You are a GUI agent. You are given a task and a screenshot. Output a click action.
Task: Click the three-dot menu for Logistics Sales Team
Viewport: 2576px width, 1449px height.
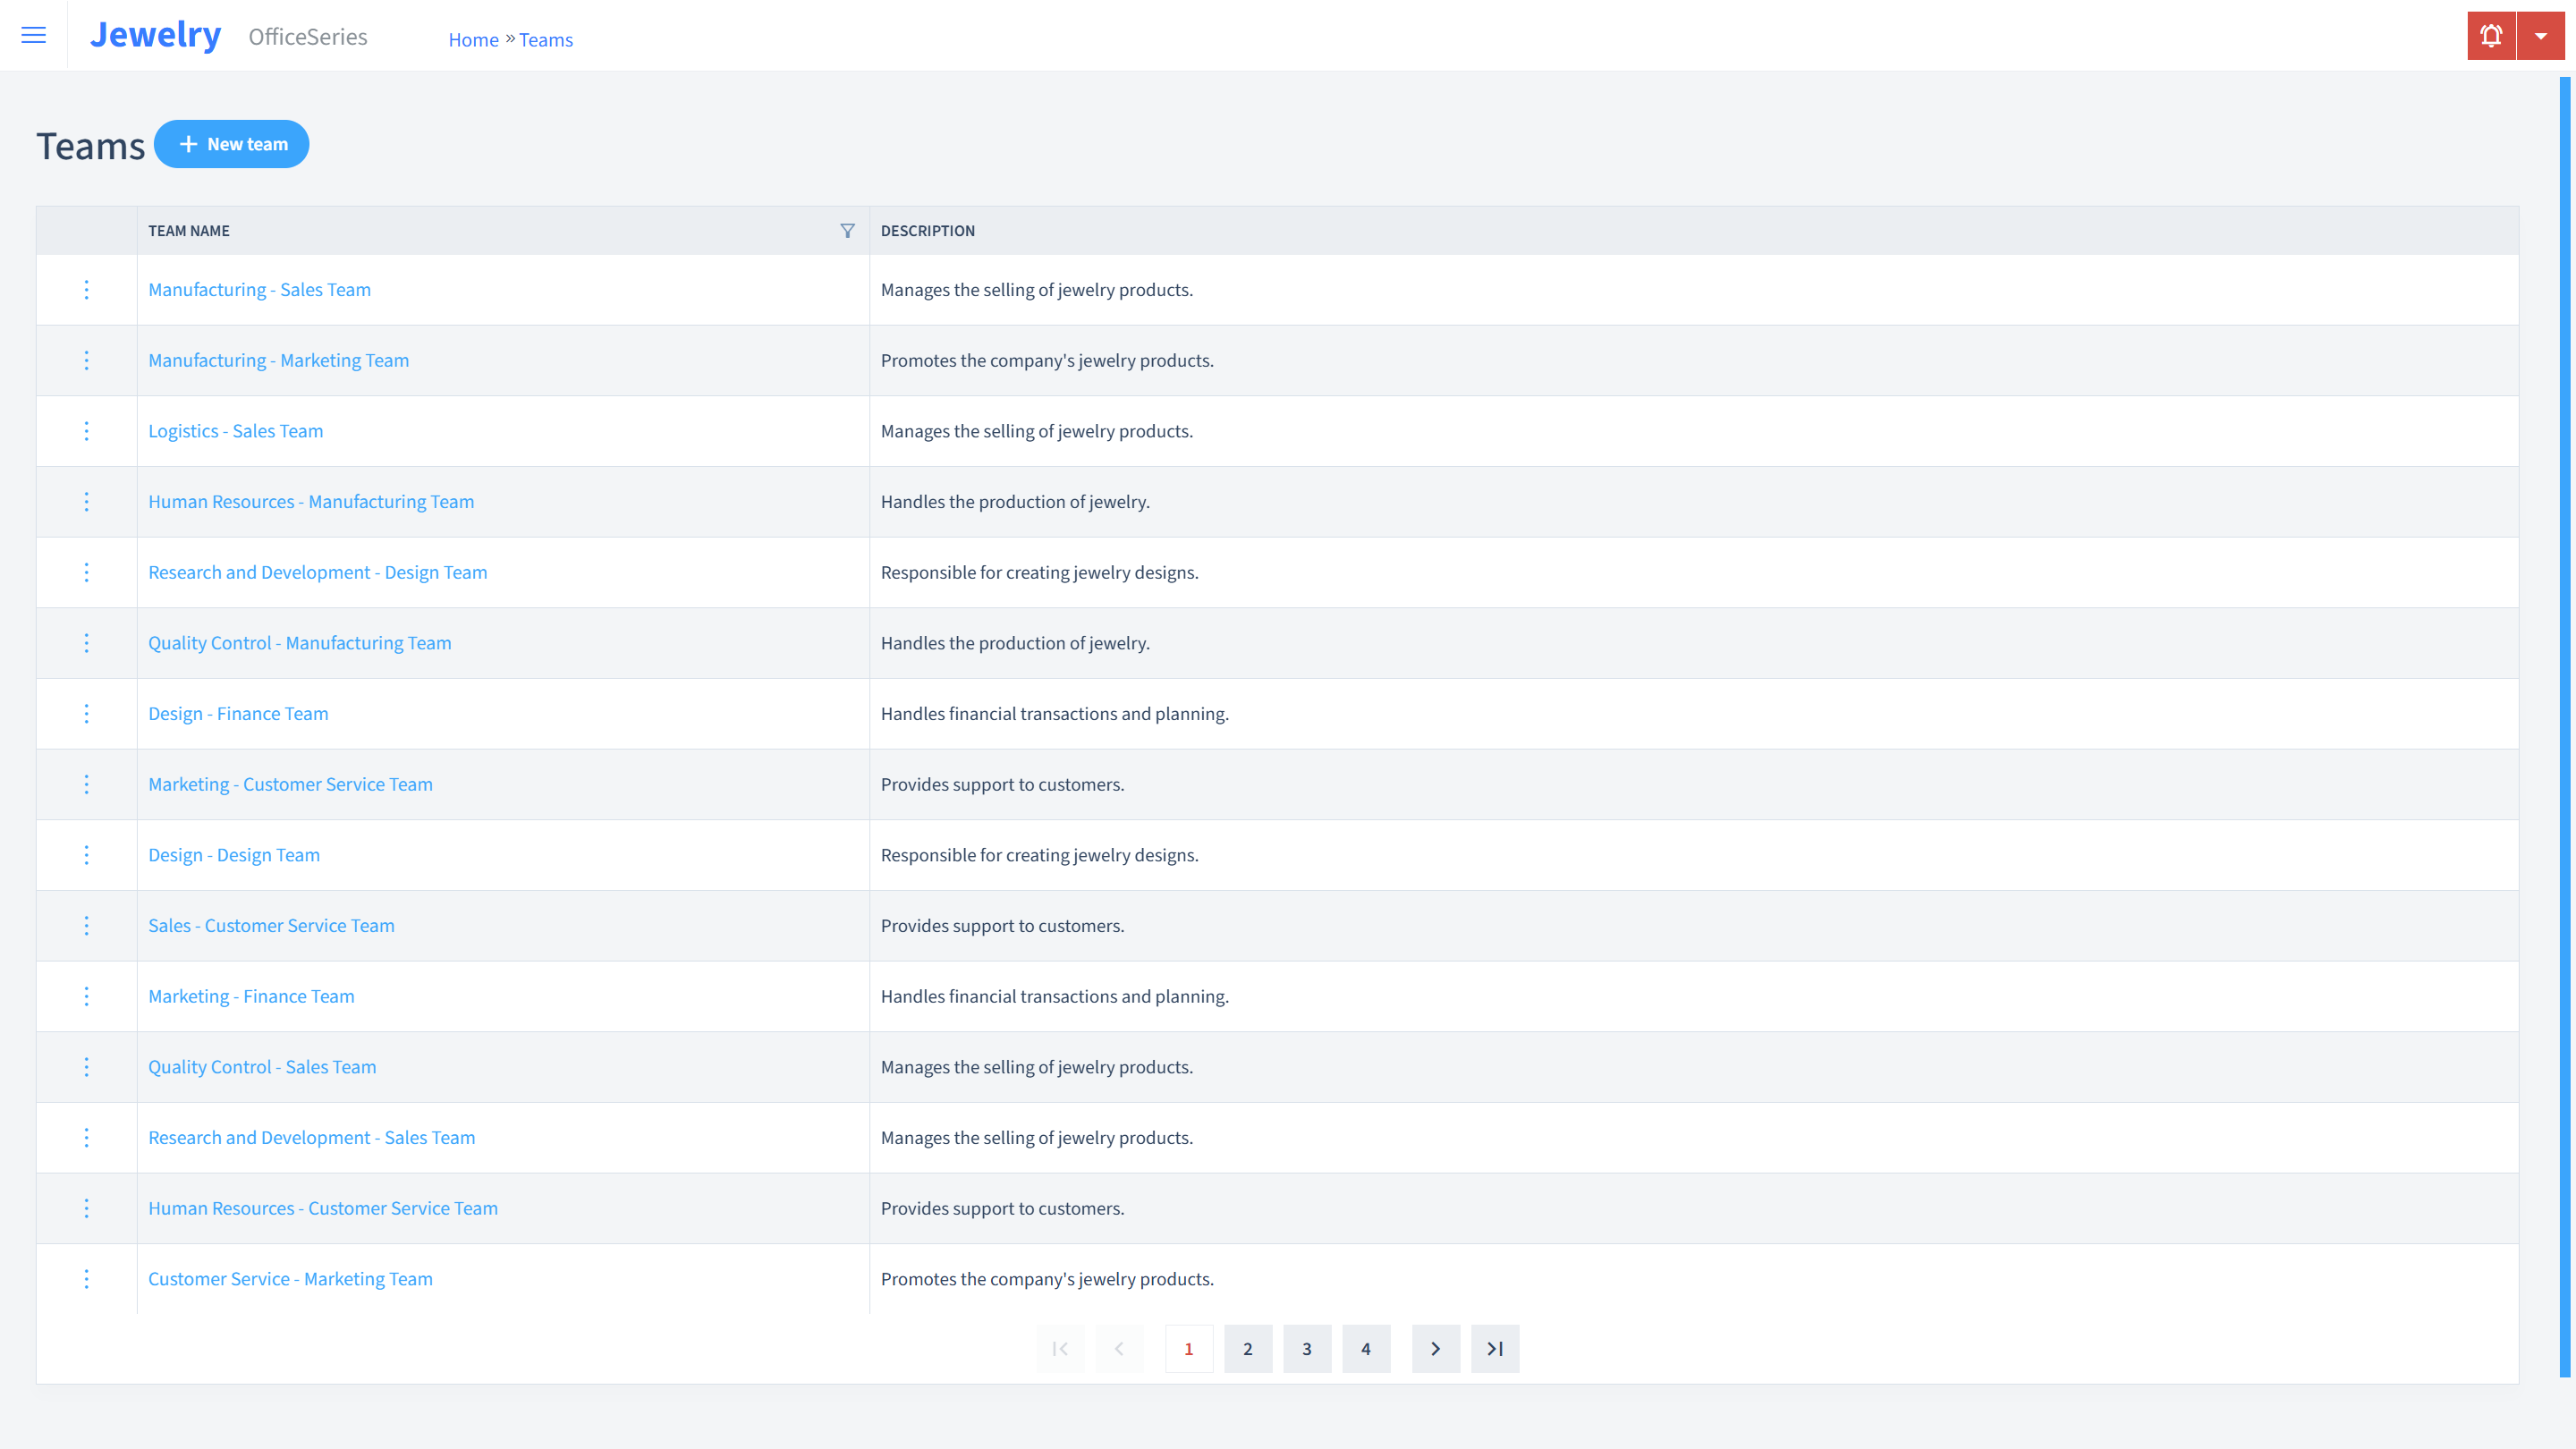point(85,430)
